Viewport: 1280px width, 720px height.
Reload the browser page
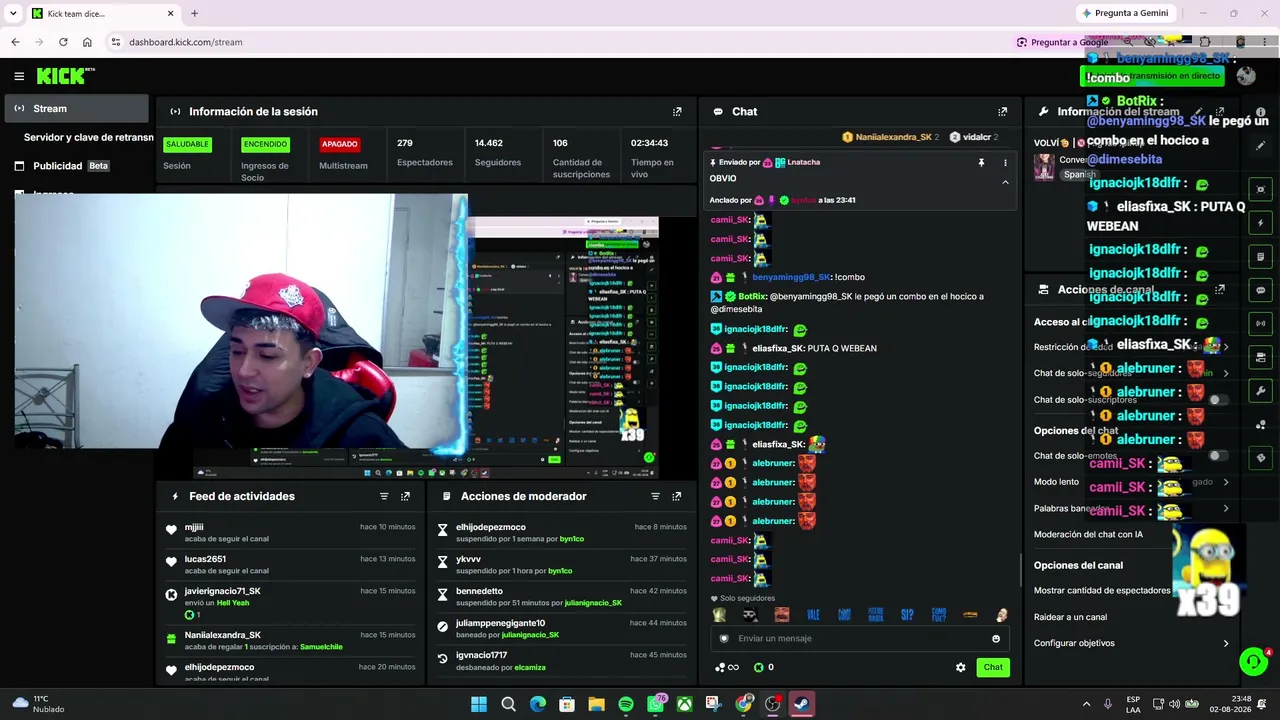tap(63, 42)
